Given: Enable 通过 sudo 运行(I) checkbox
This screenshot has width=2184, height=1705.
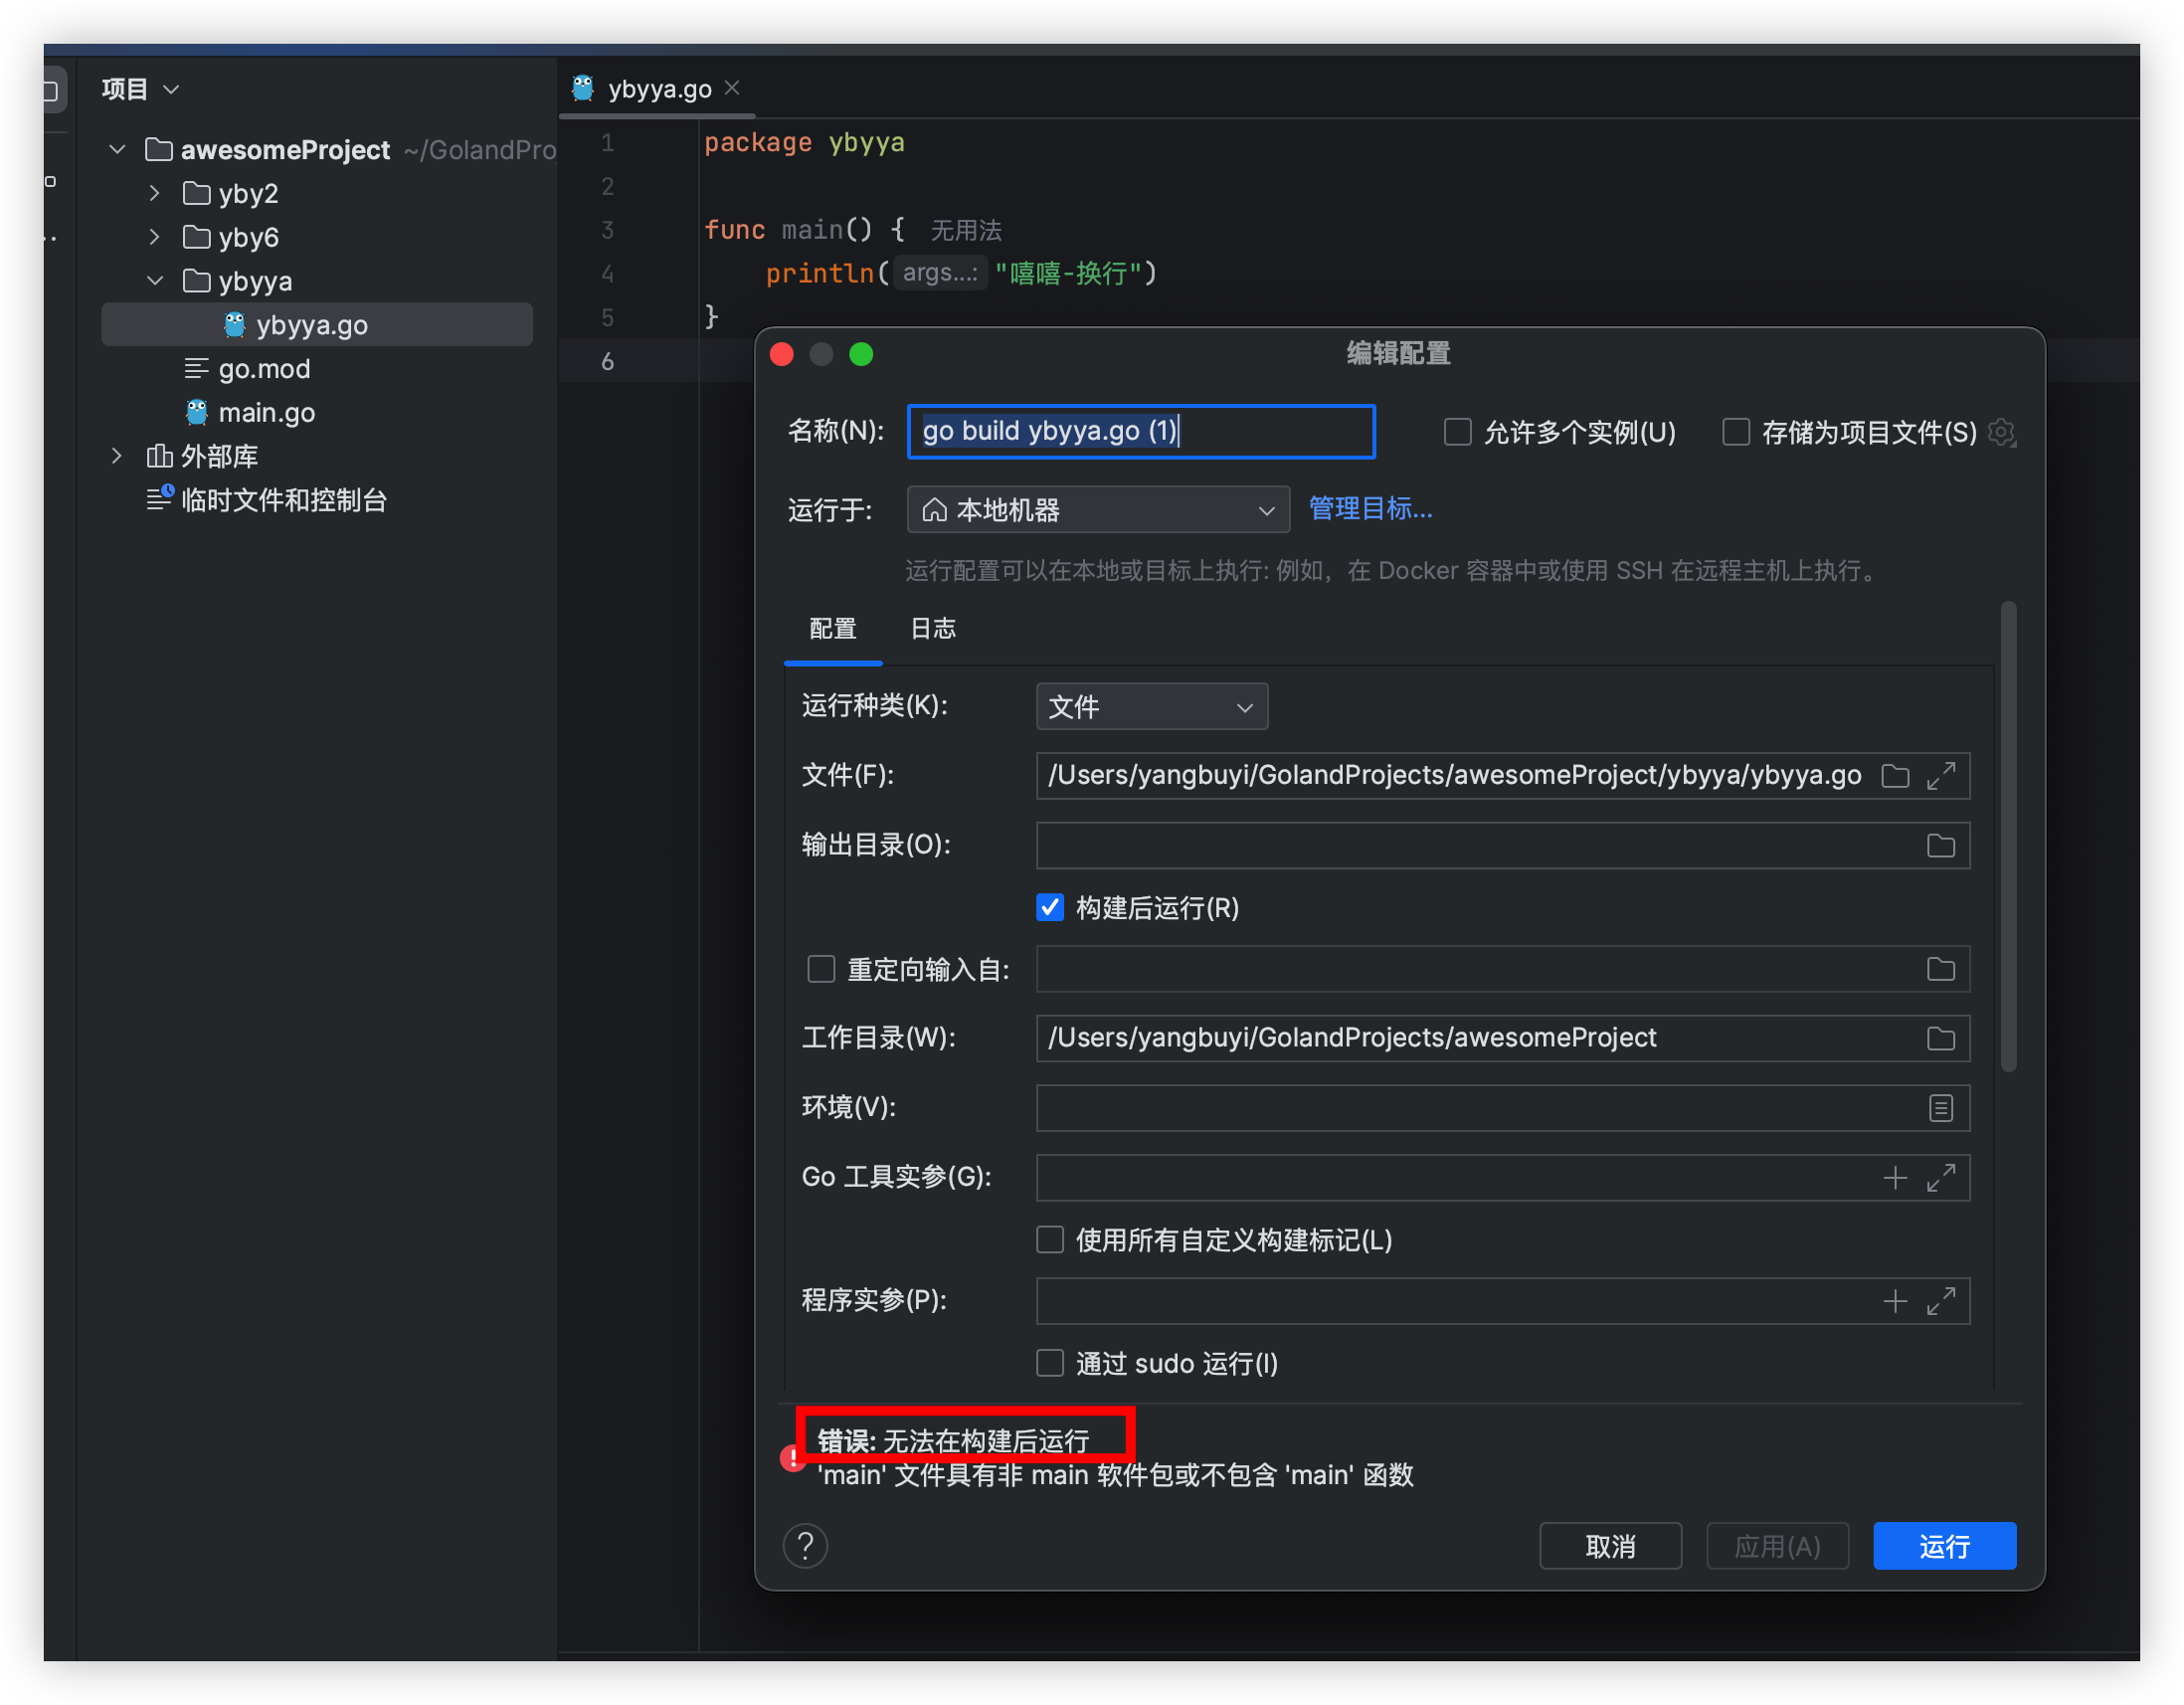Looking at the screenshot, I should pyautogui.click(x=1050, y=1363).
